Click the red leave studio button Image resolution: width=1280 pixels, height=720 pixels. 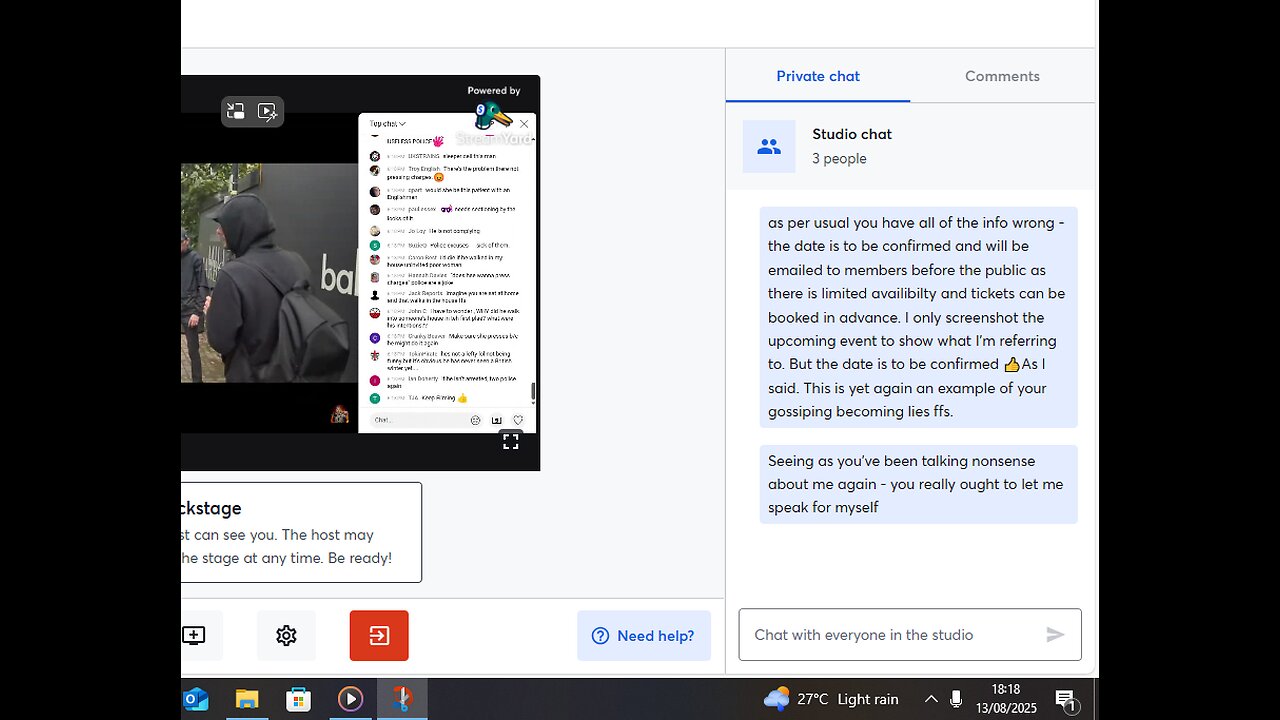tap(379, 635)
